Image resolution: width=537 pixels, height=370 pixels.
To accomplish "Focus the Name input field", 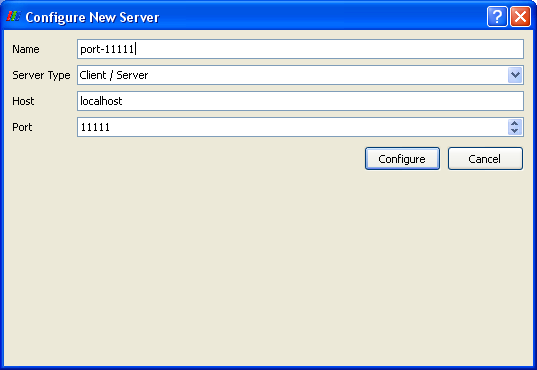I will coord(300,49).
